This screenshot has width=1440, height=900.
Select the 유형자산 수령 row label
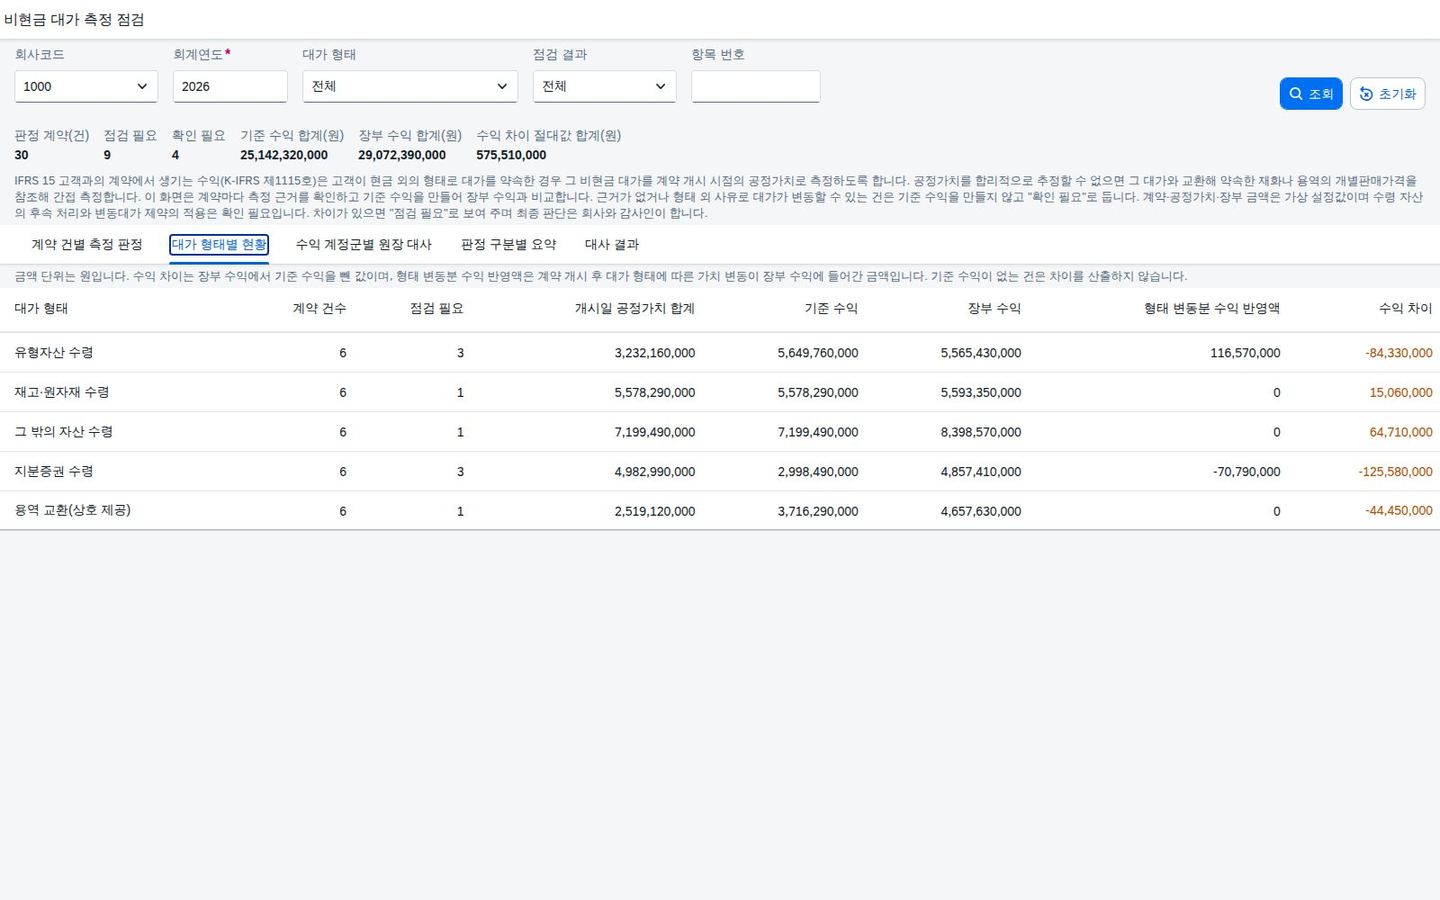(54, 353)
